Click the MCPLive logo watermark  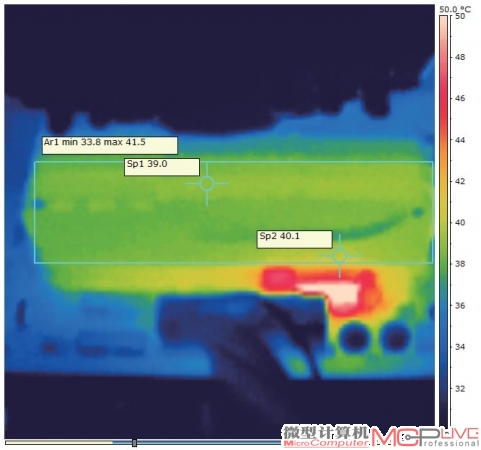pos(425,437)
